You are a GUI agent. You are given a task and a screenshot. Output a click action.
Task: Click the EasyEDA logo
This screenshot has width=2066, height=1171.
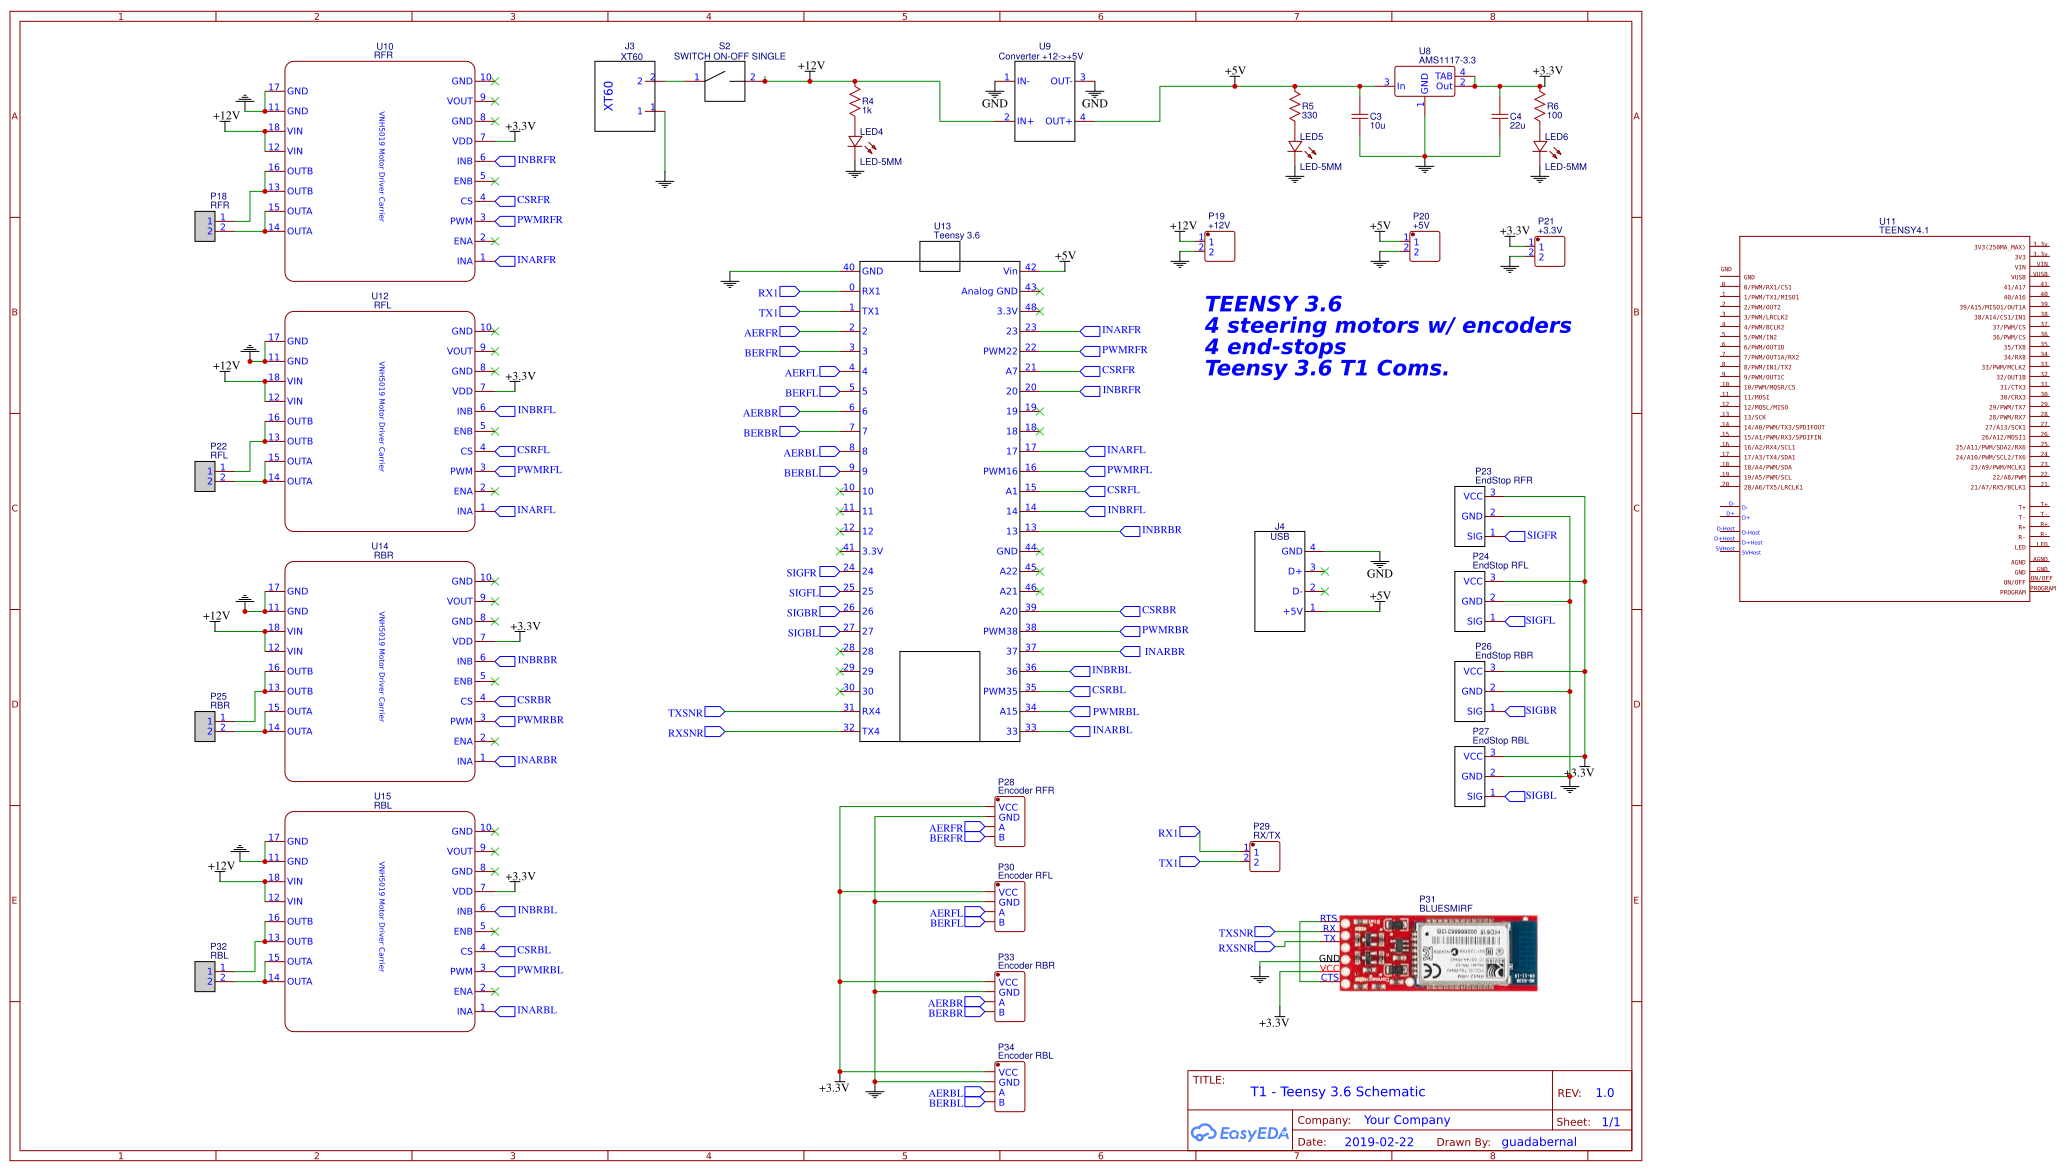(1240, 1133)
